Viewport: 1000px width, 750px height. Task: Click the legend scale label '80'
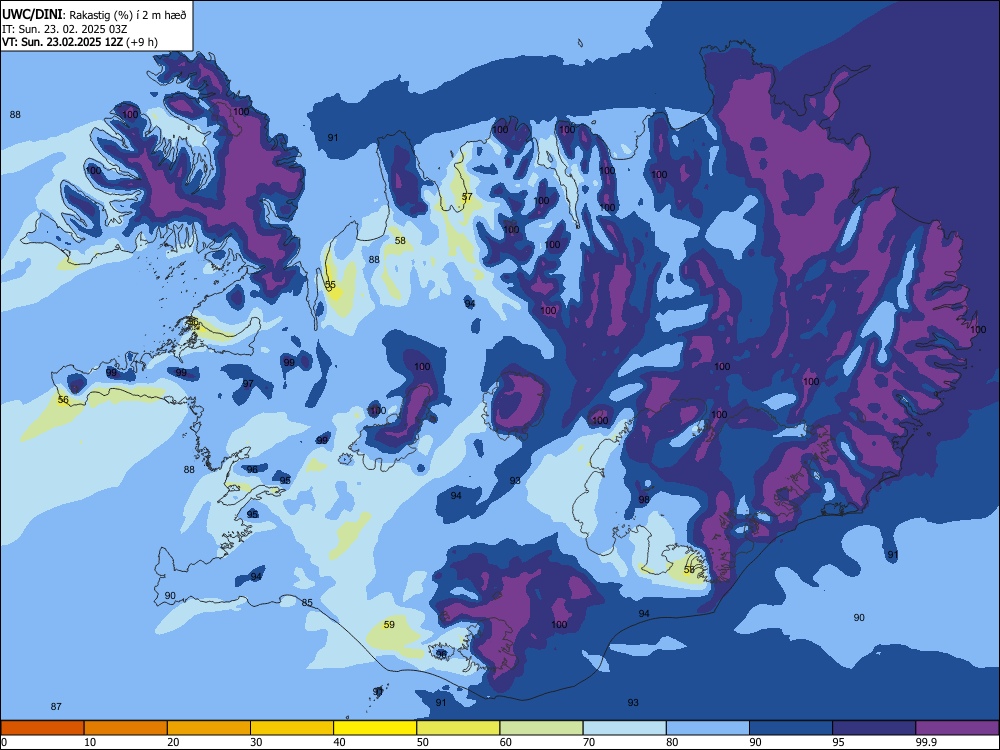[x=672, y=742]
